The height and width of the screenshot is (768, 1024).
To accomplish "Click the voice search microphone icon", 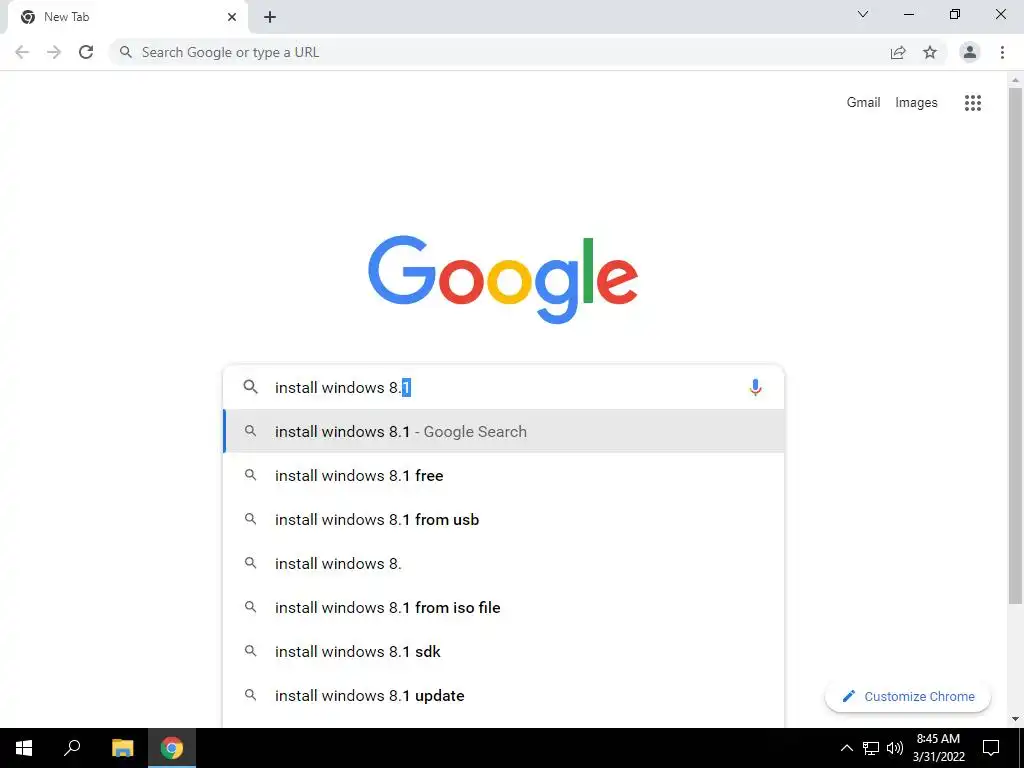I will coord(755,387).
